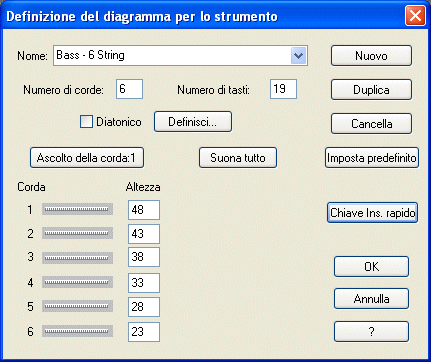Click the string 1 graphic
The height and width of the screenshot is (362, 431).
pyautogui.click(x=77, y=209)
